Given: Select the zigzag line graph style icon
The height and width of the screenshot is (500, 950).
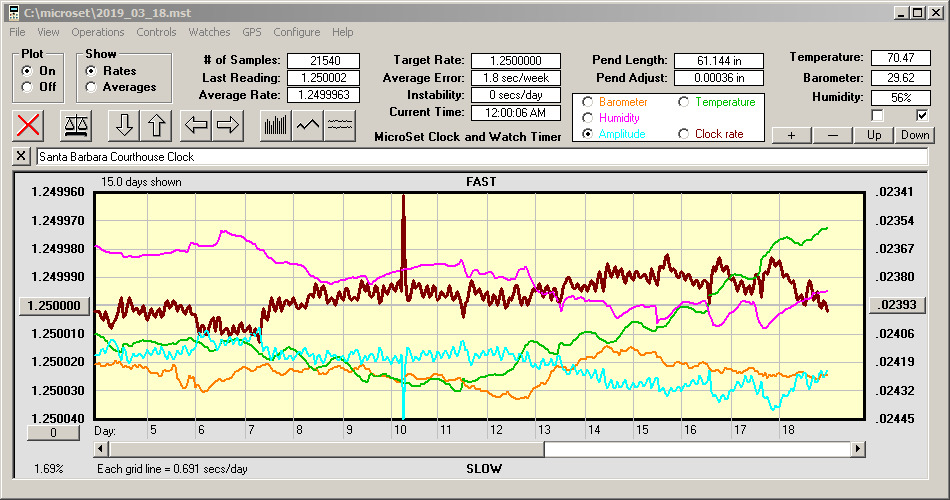Looking at the screenshot, I should (308, 125).
